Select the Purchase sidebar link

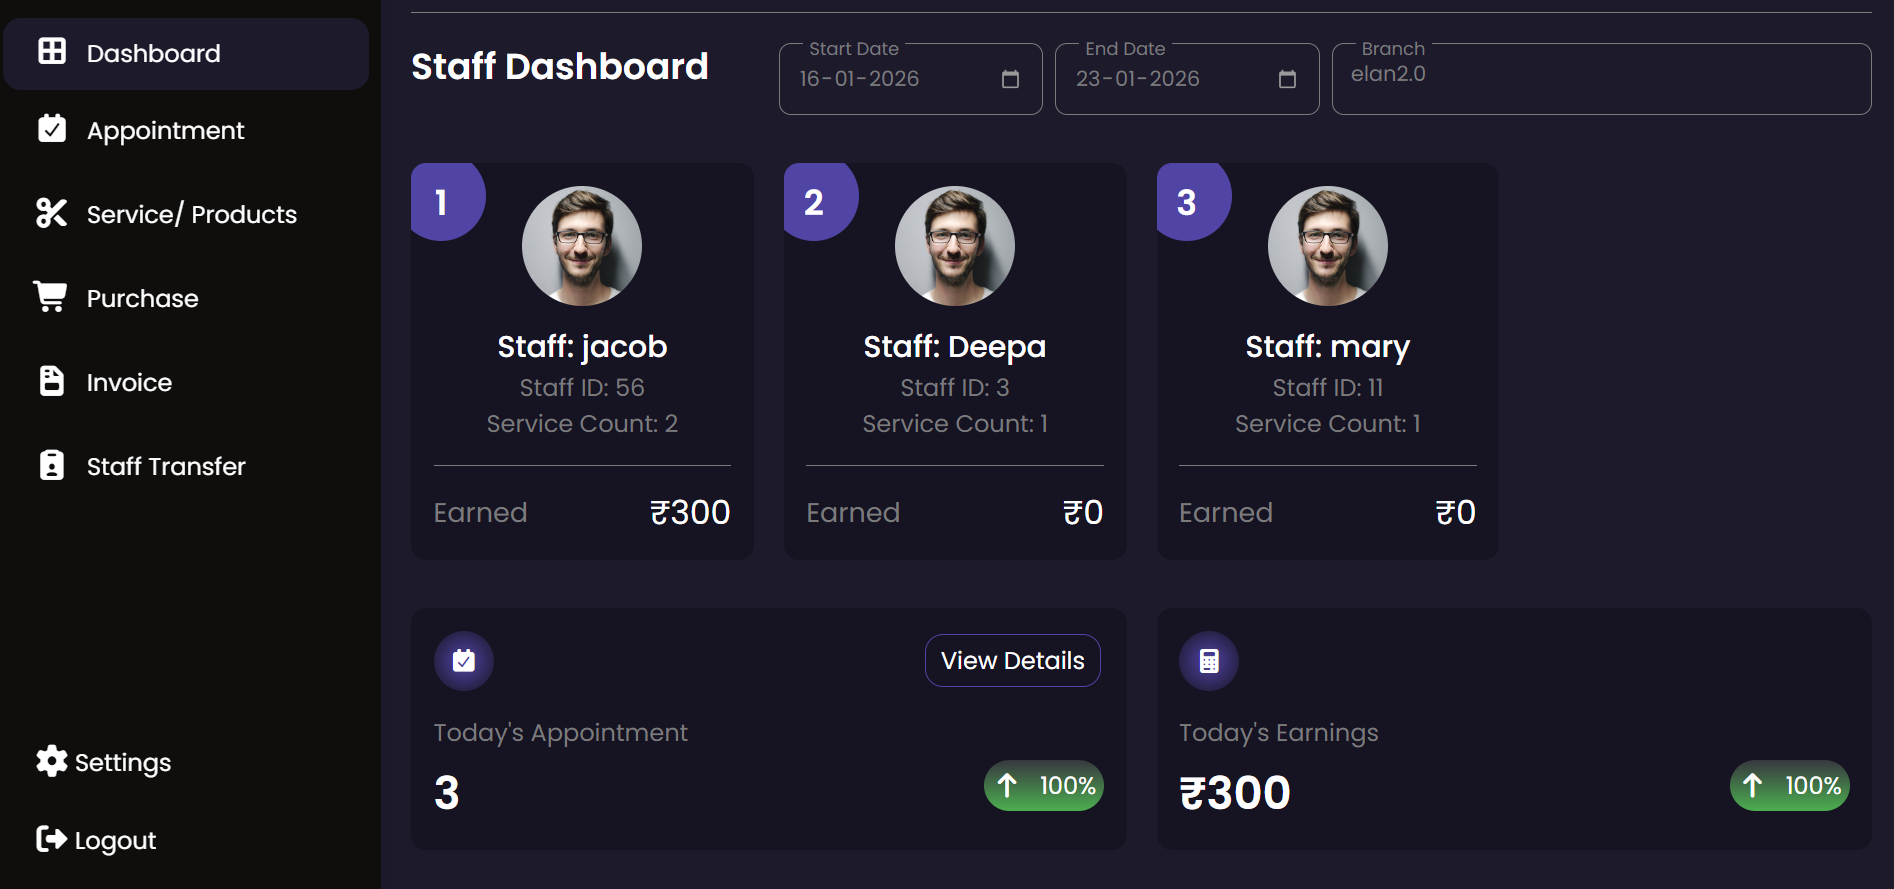[142, 298]
